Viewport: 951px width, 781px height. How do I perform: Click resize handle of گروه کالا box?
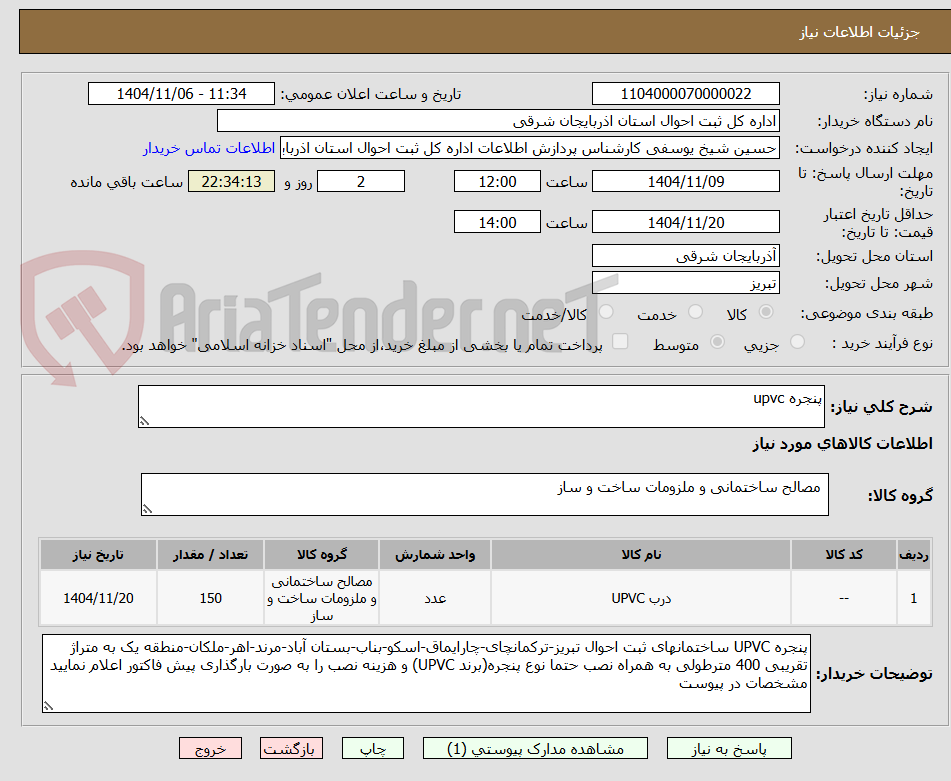click(147, 509)
